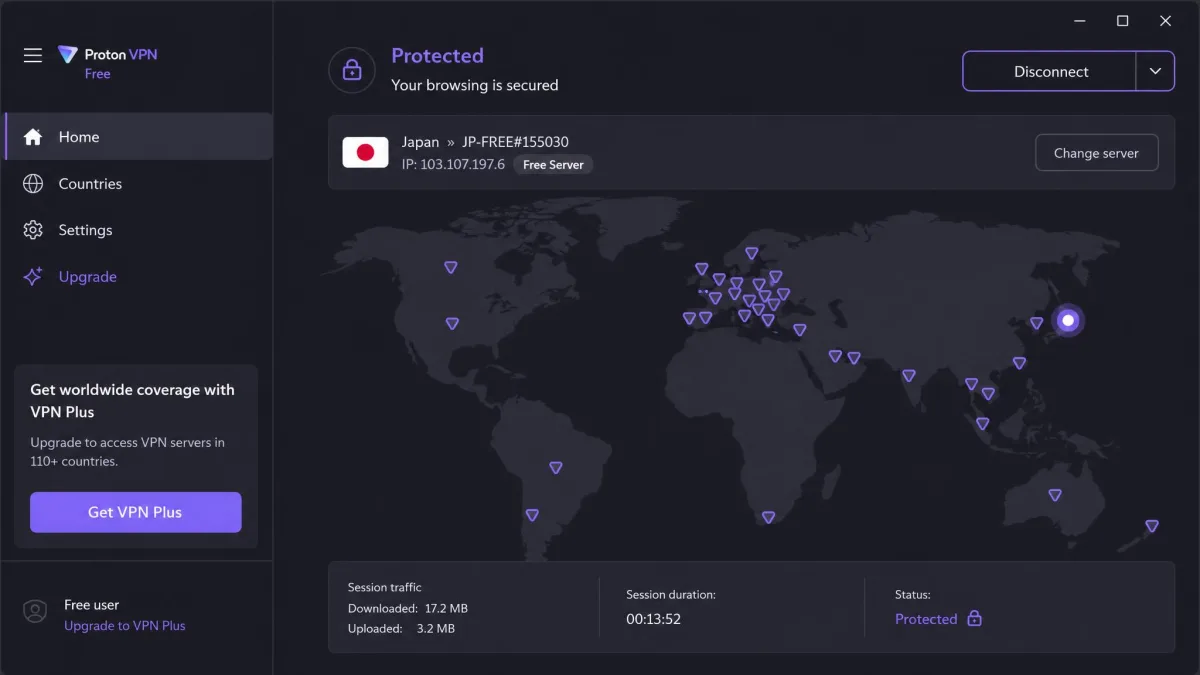Click the Free user avatar icon

point(35,612)
